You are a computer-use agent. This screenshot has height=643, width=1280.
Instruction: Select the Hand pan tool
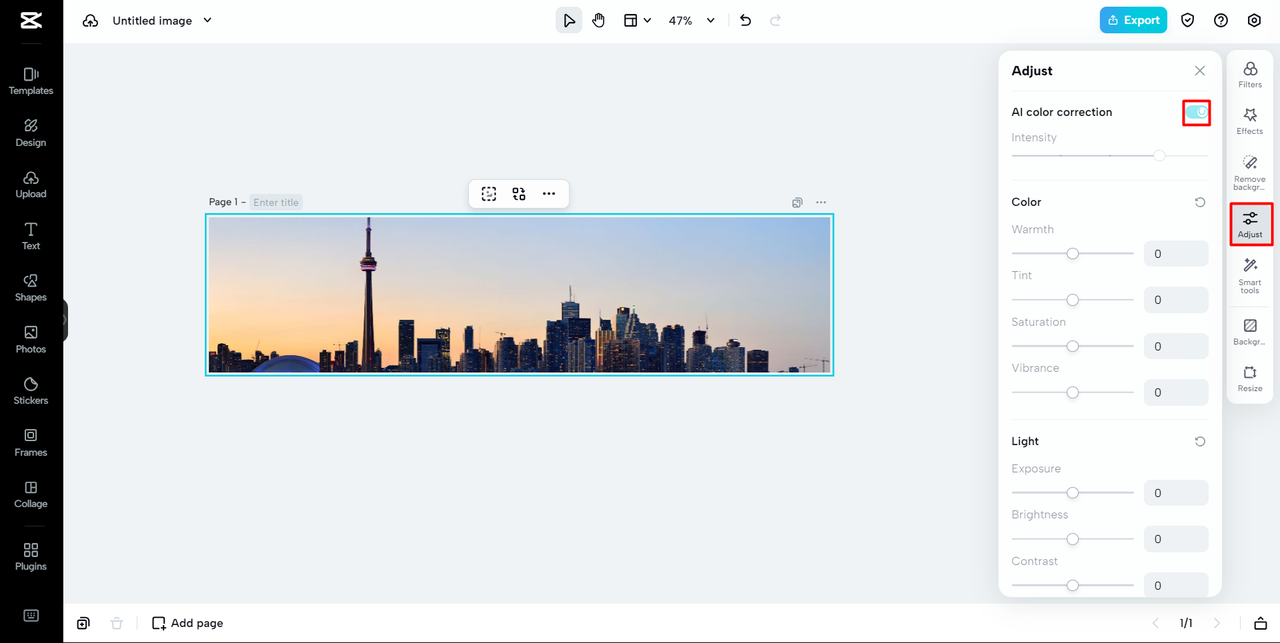pyautogui.click(x=598, y=20)
